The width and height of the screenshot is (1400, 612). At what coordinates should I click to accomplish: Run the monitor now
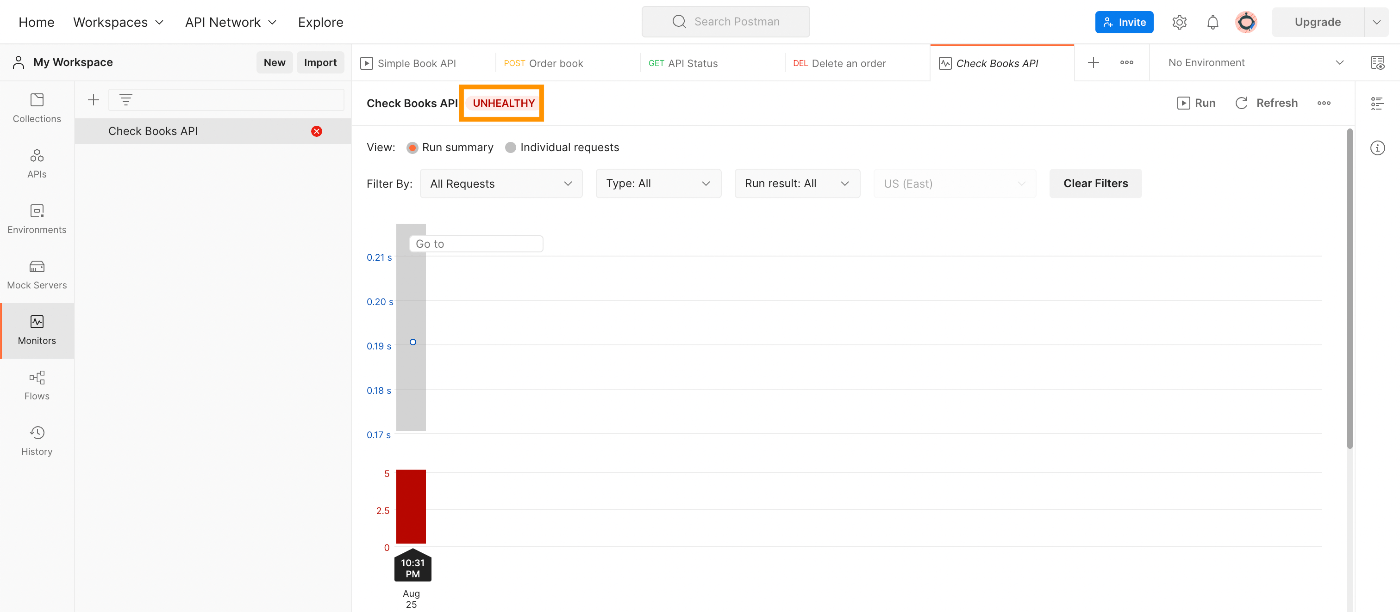pos(1196,103)
